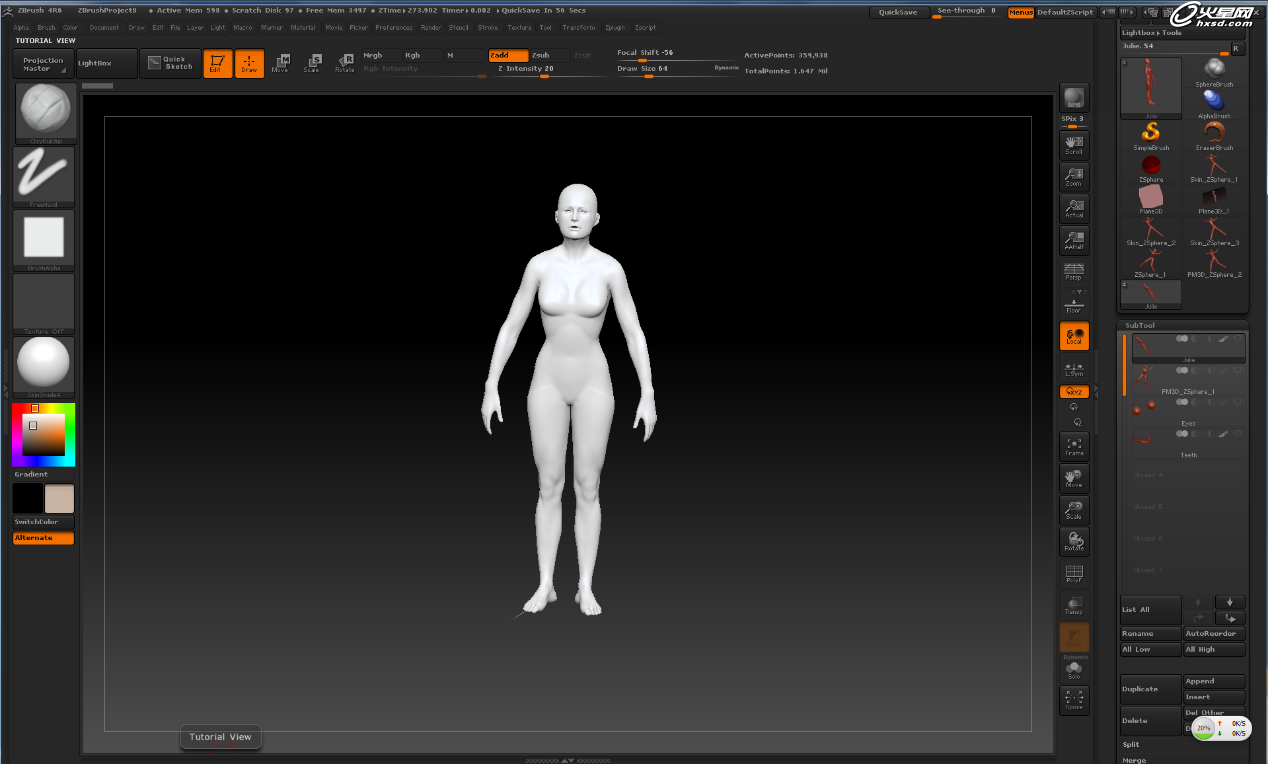Toggle the Floor grid
Image resolution: width=1268 pixels, height=764 pixels.
pos(1074,305)
